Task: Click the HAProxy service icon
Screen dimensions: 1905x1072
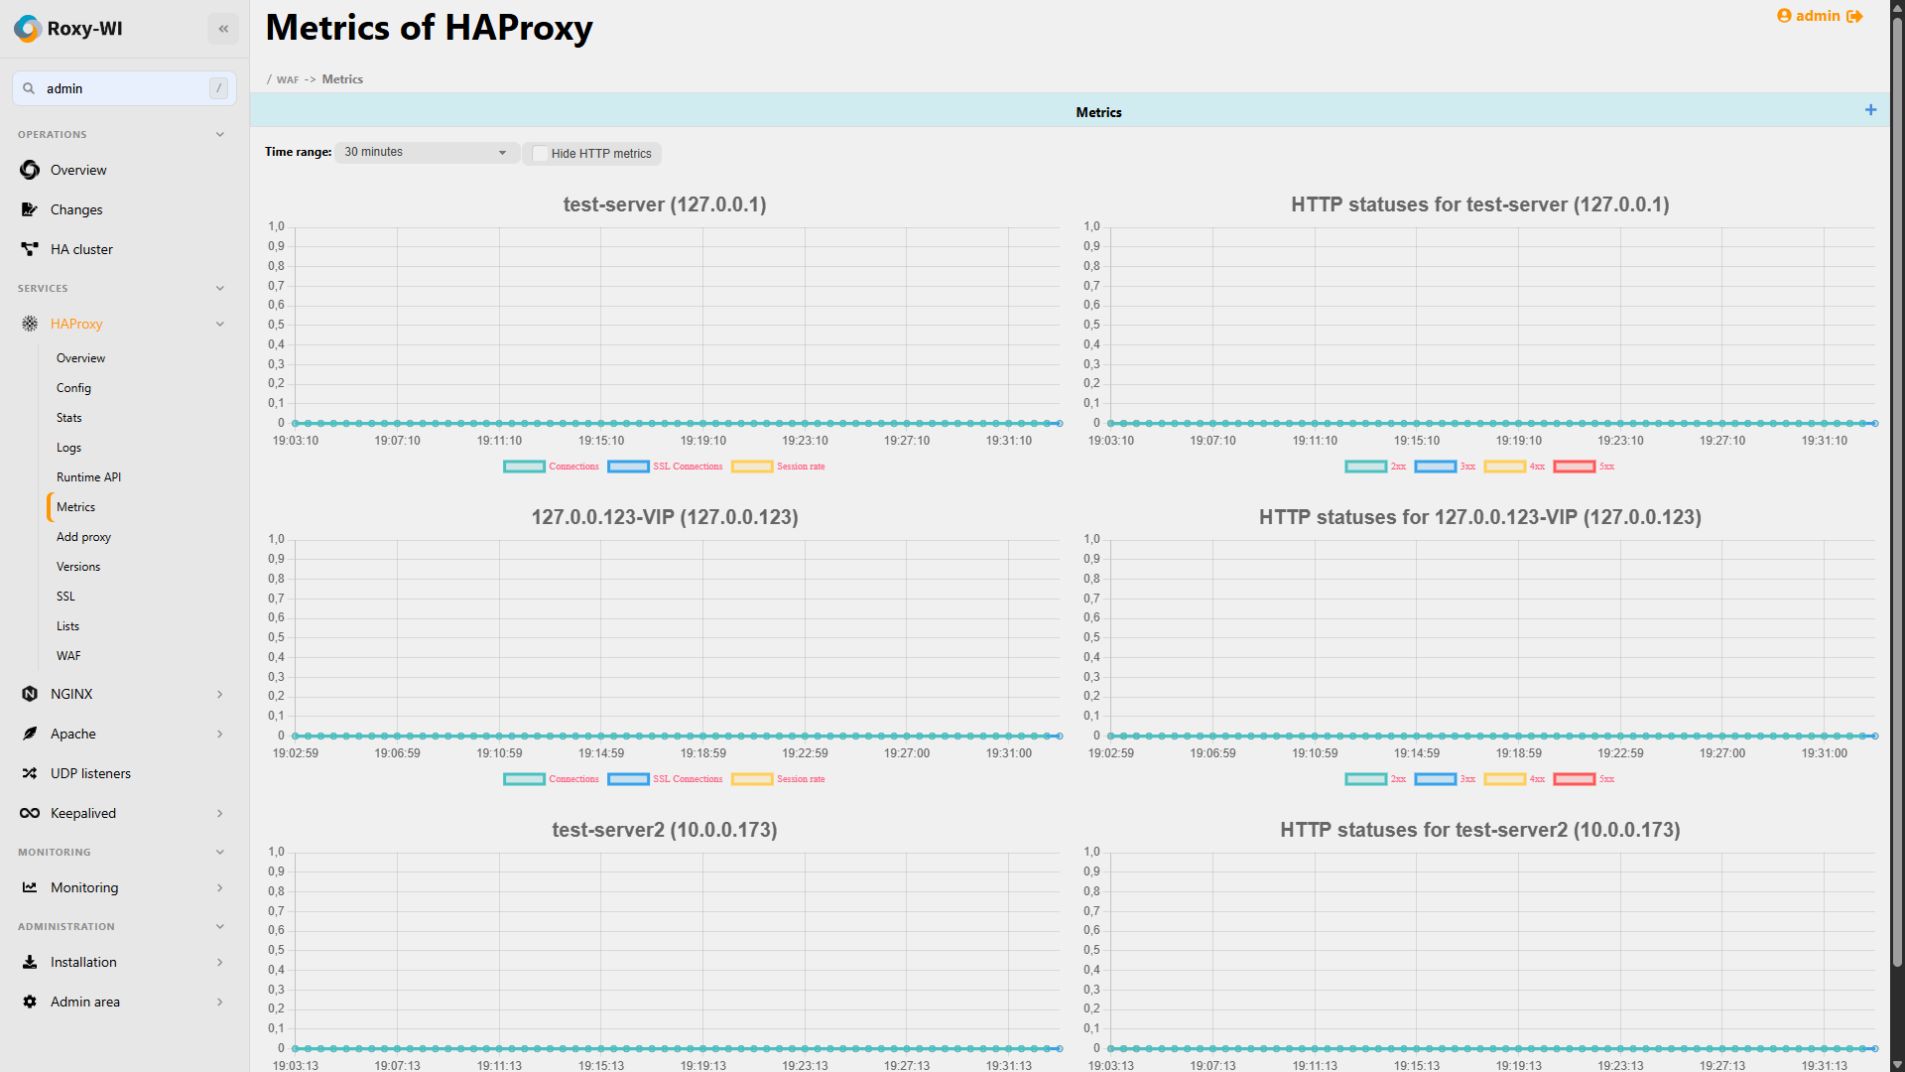Action: coord(30,324)
